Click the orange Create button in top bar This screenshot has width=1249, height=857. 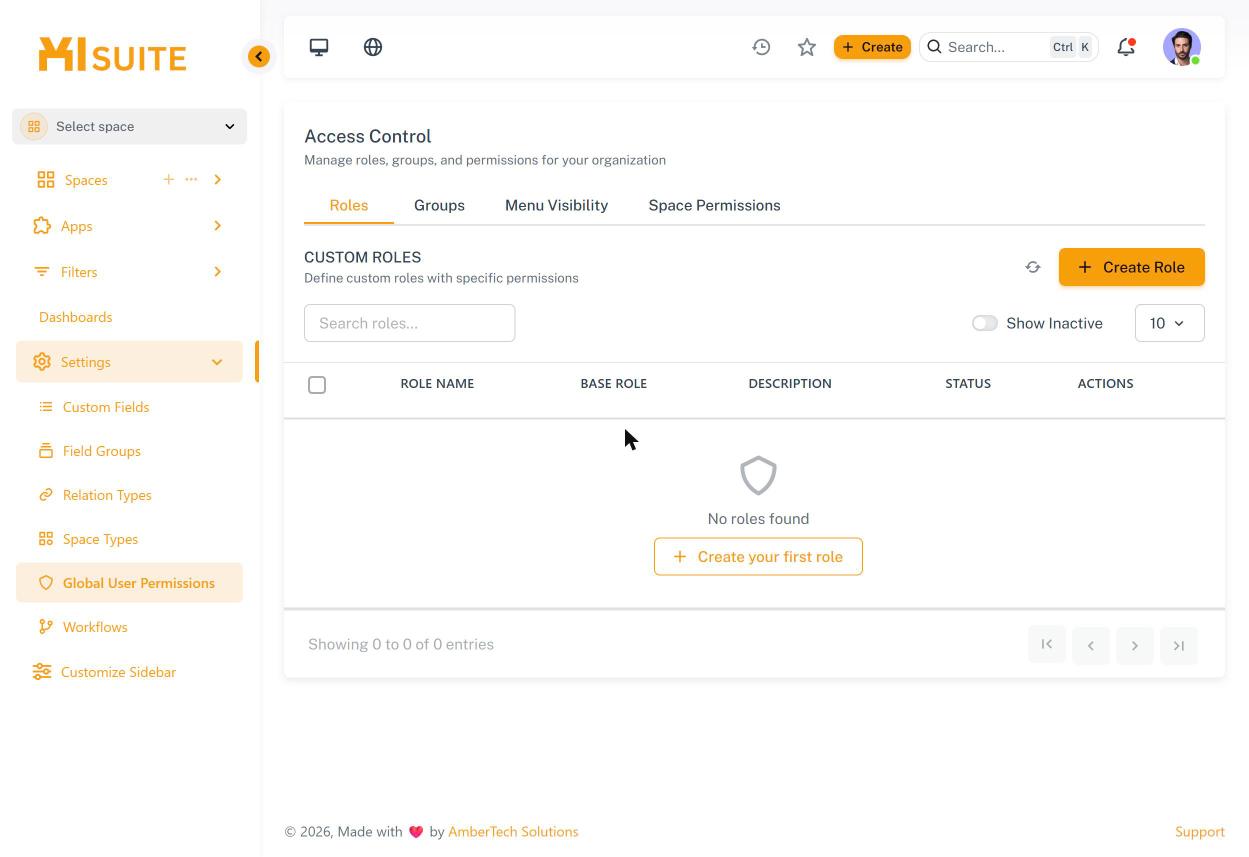pos(872,47)
